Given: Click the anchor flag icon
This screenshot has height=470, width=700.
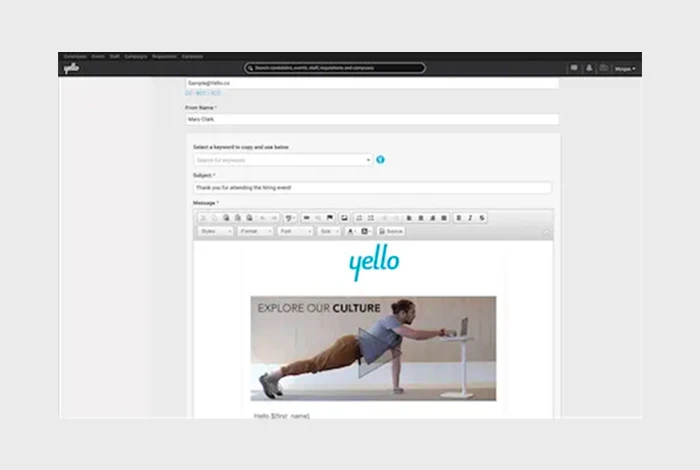Looking at the screenshot, I should [x=330, y=217].
